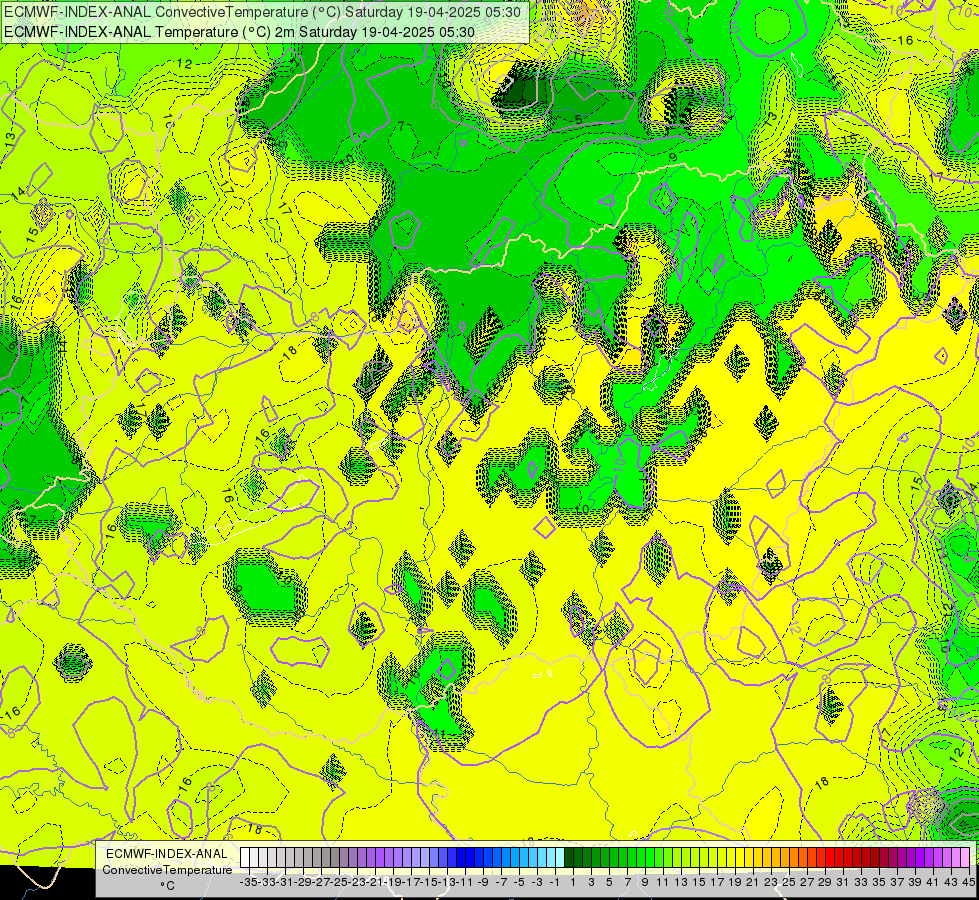Click the legend scale value 13

tap(681, 882)
